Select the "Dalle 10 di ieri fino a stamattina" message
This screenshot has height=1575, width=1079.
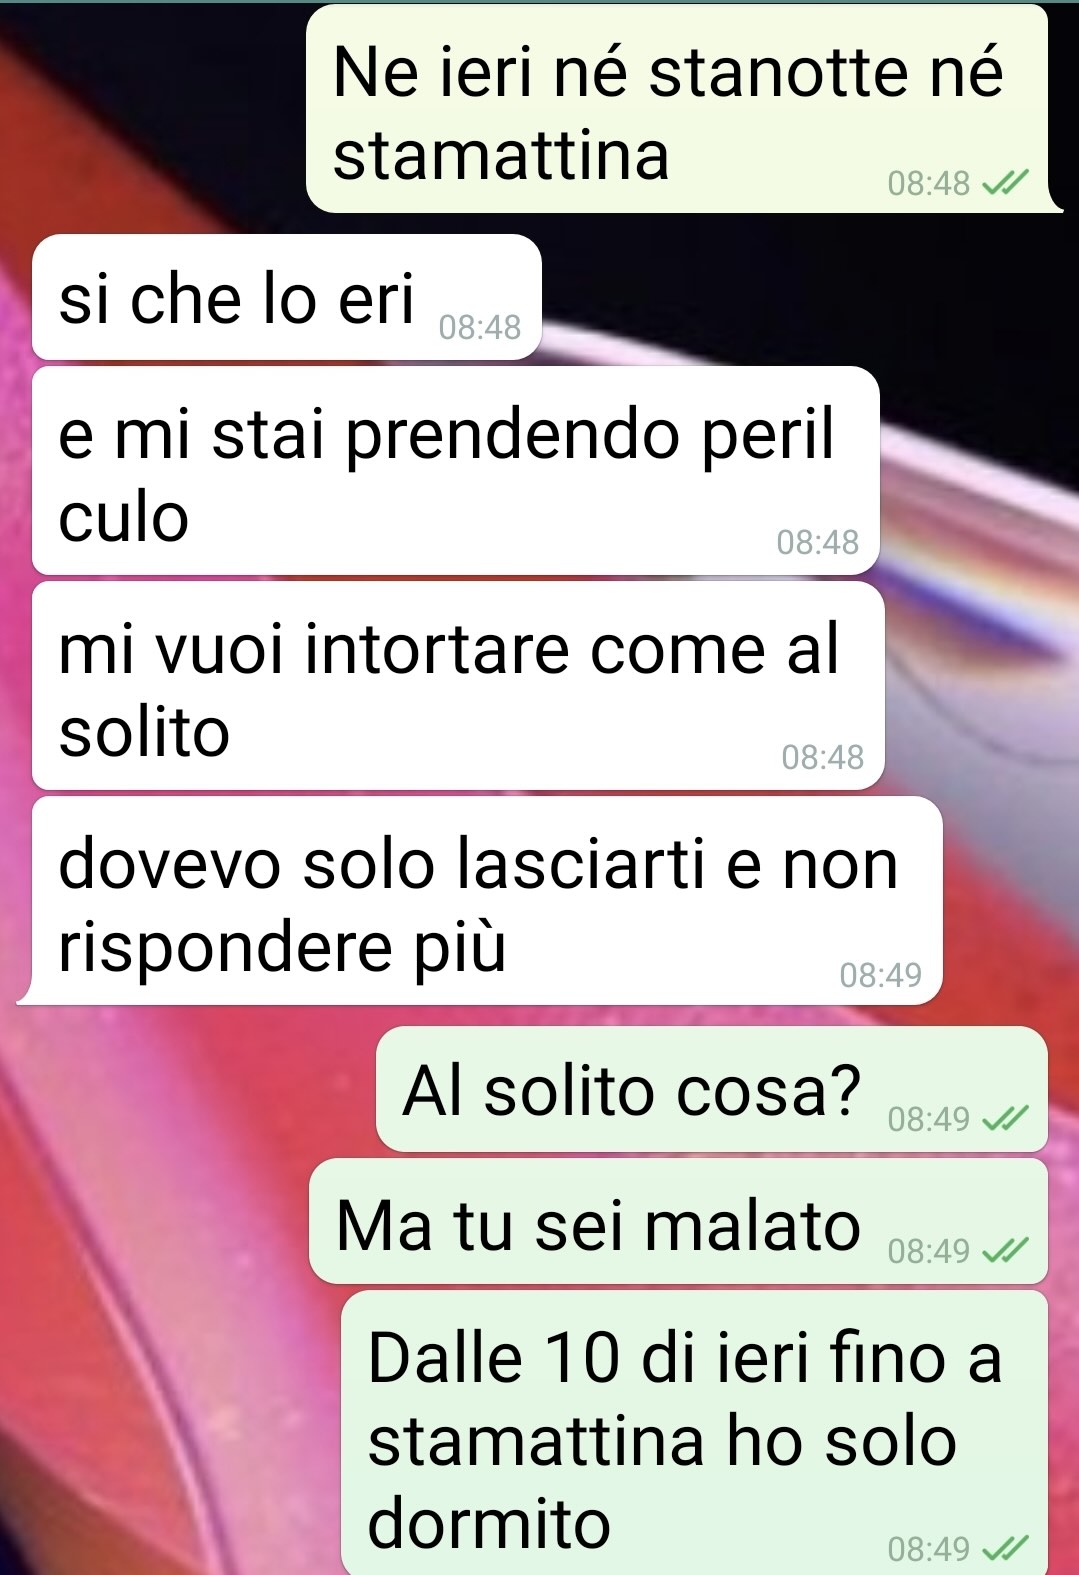tap(695, 1433)
